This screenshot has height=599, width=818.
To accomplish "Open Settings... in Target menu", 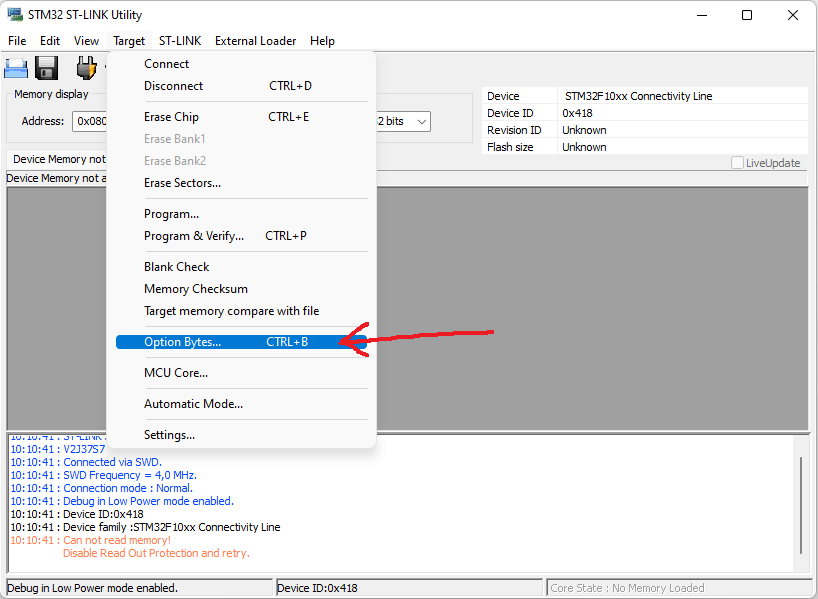I will click(x=242, y=435).
